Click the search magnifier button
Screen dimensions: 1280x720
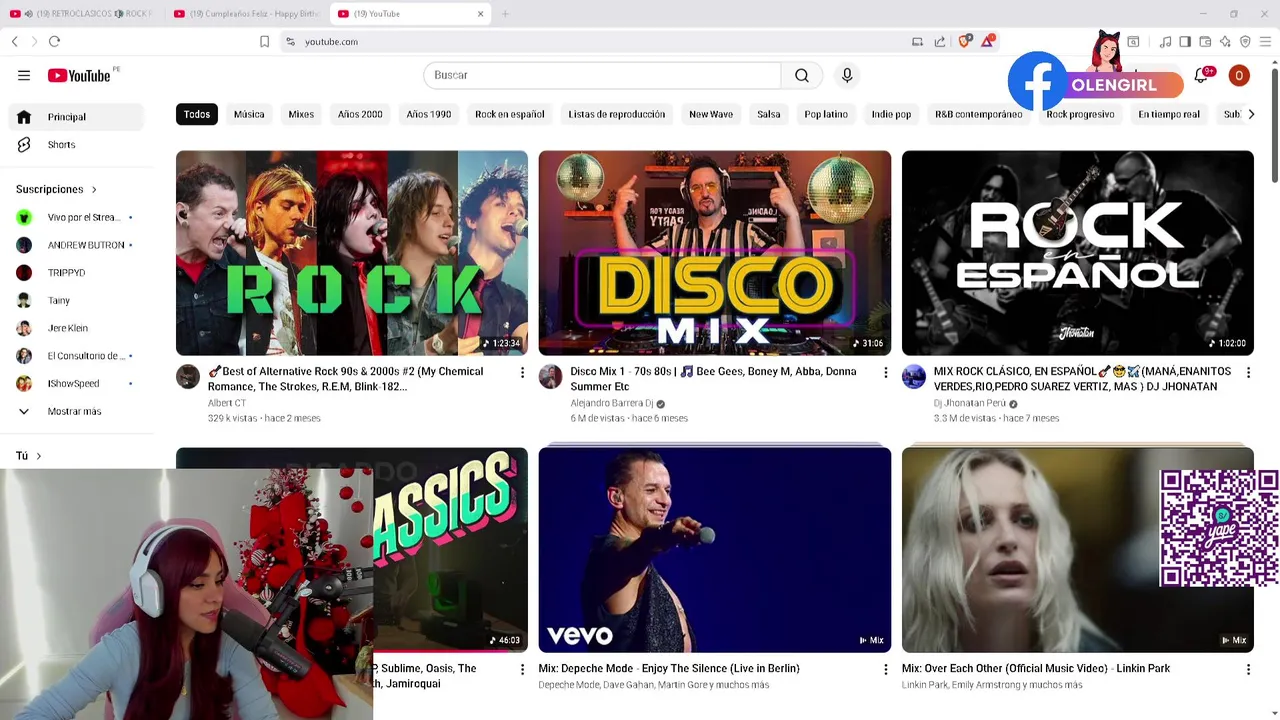tap(802, 75)
